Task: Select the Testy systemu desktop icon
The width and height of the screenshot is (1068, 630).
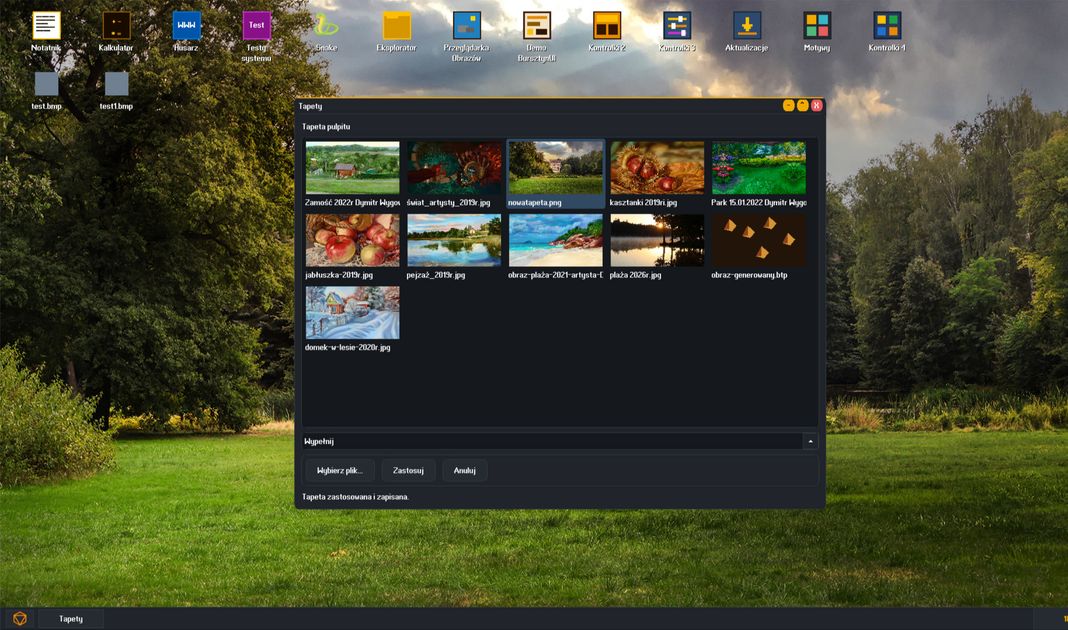Action: (257, 26)
